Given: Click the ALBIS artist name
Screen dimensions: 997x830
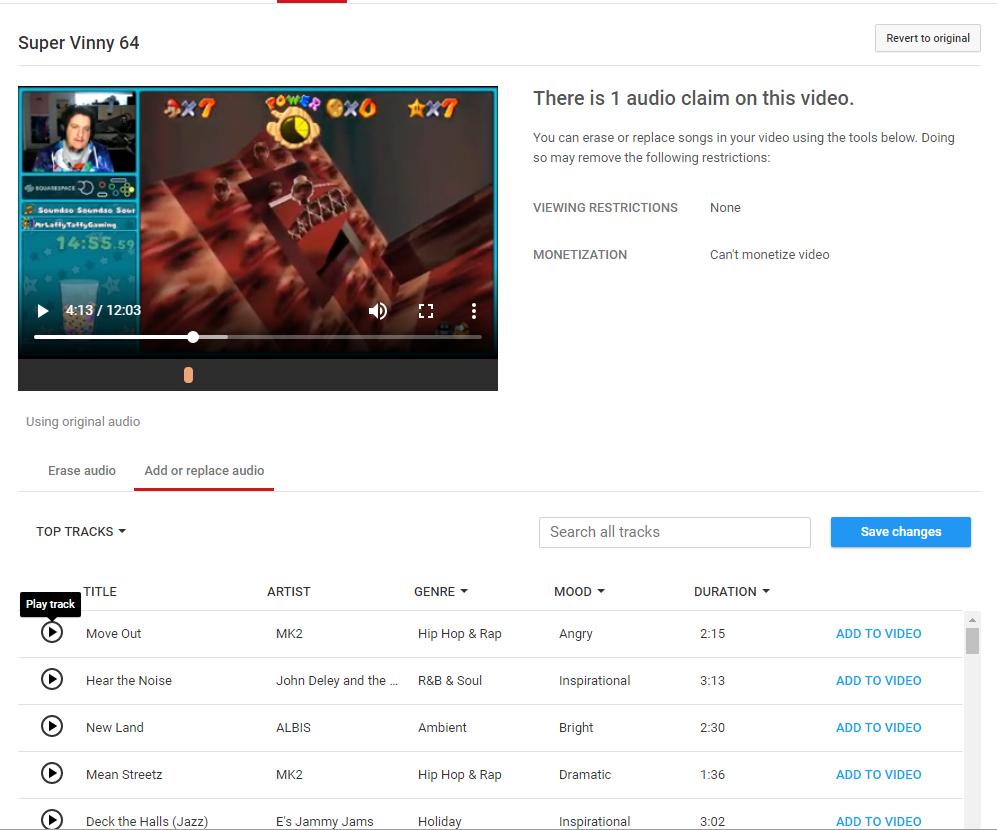Looking at the screenshot, I should (293, 728).
